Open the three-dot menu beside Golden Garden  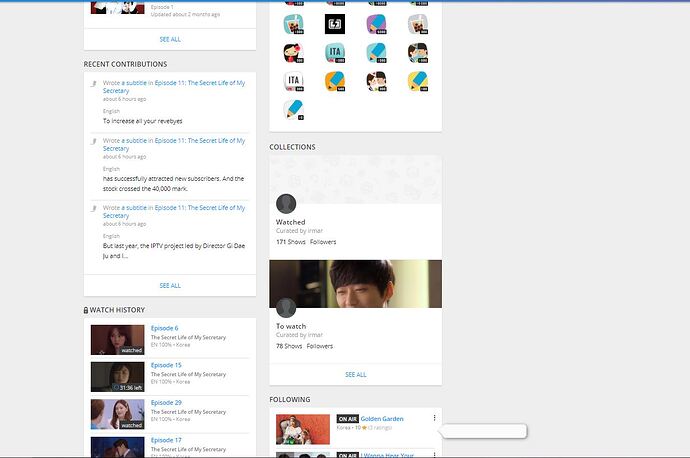(x=434, y=418)
